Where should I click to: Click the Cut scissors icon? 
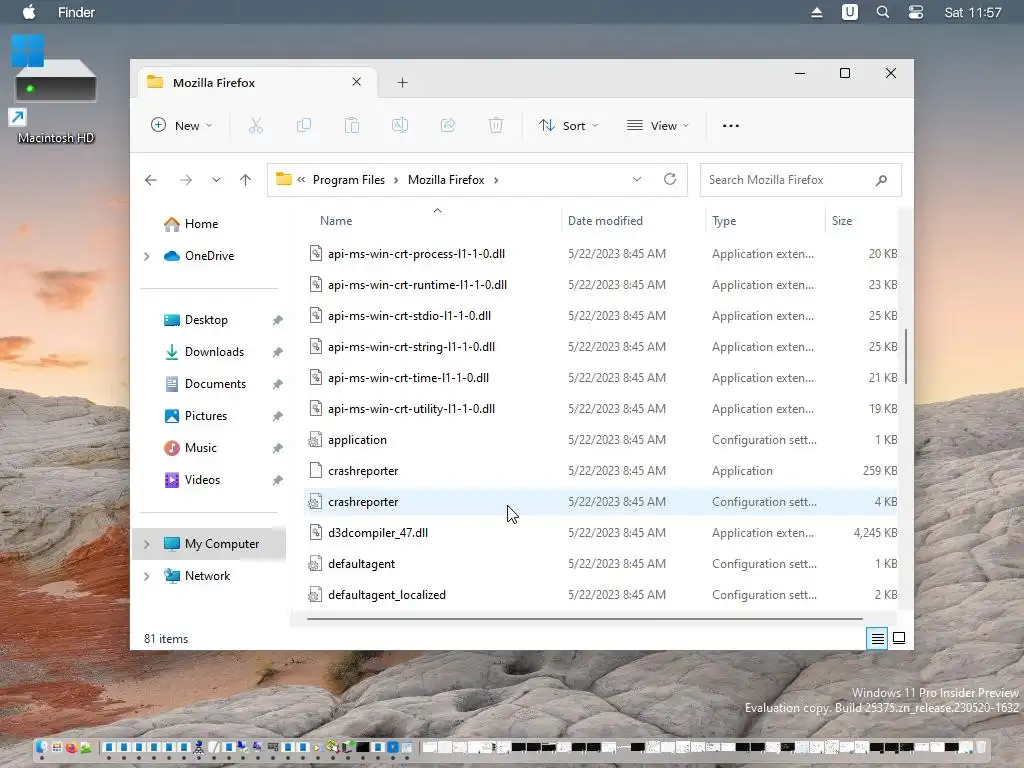[255, 125]
